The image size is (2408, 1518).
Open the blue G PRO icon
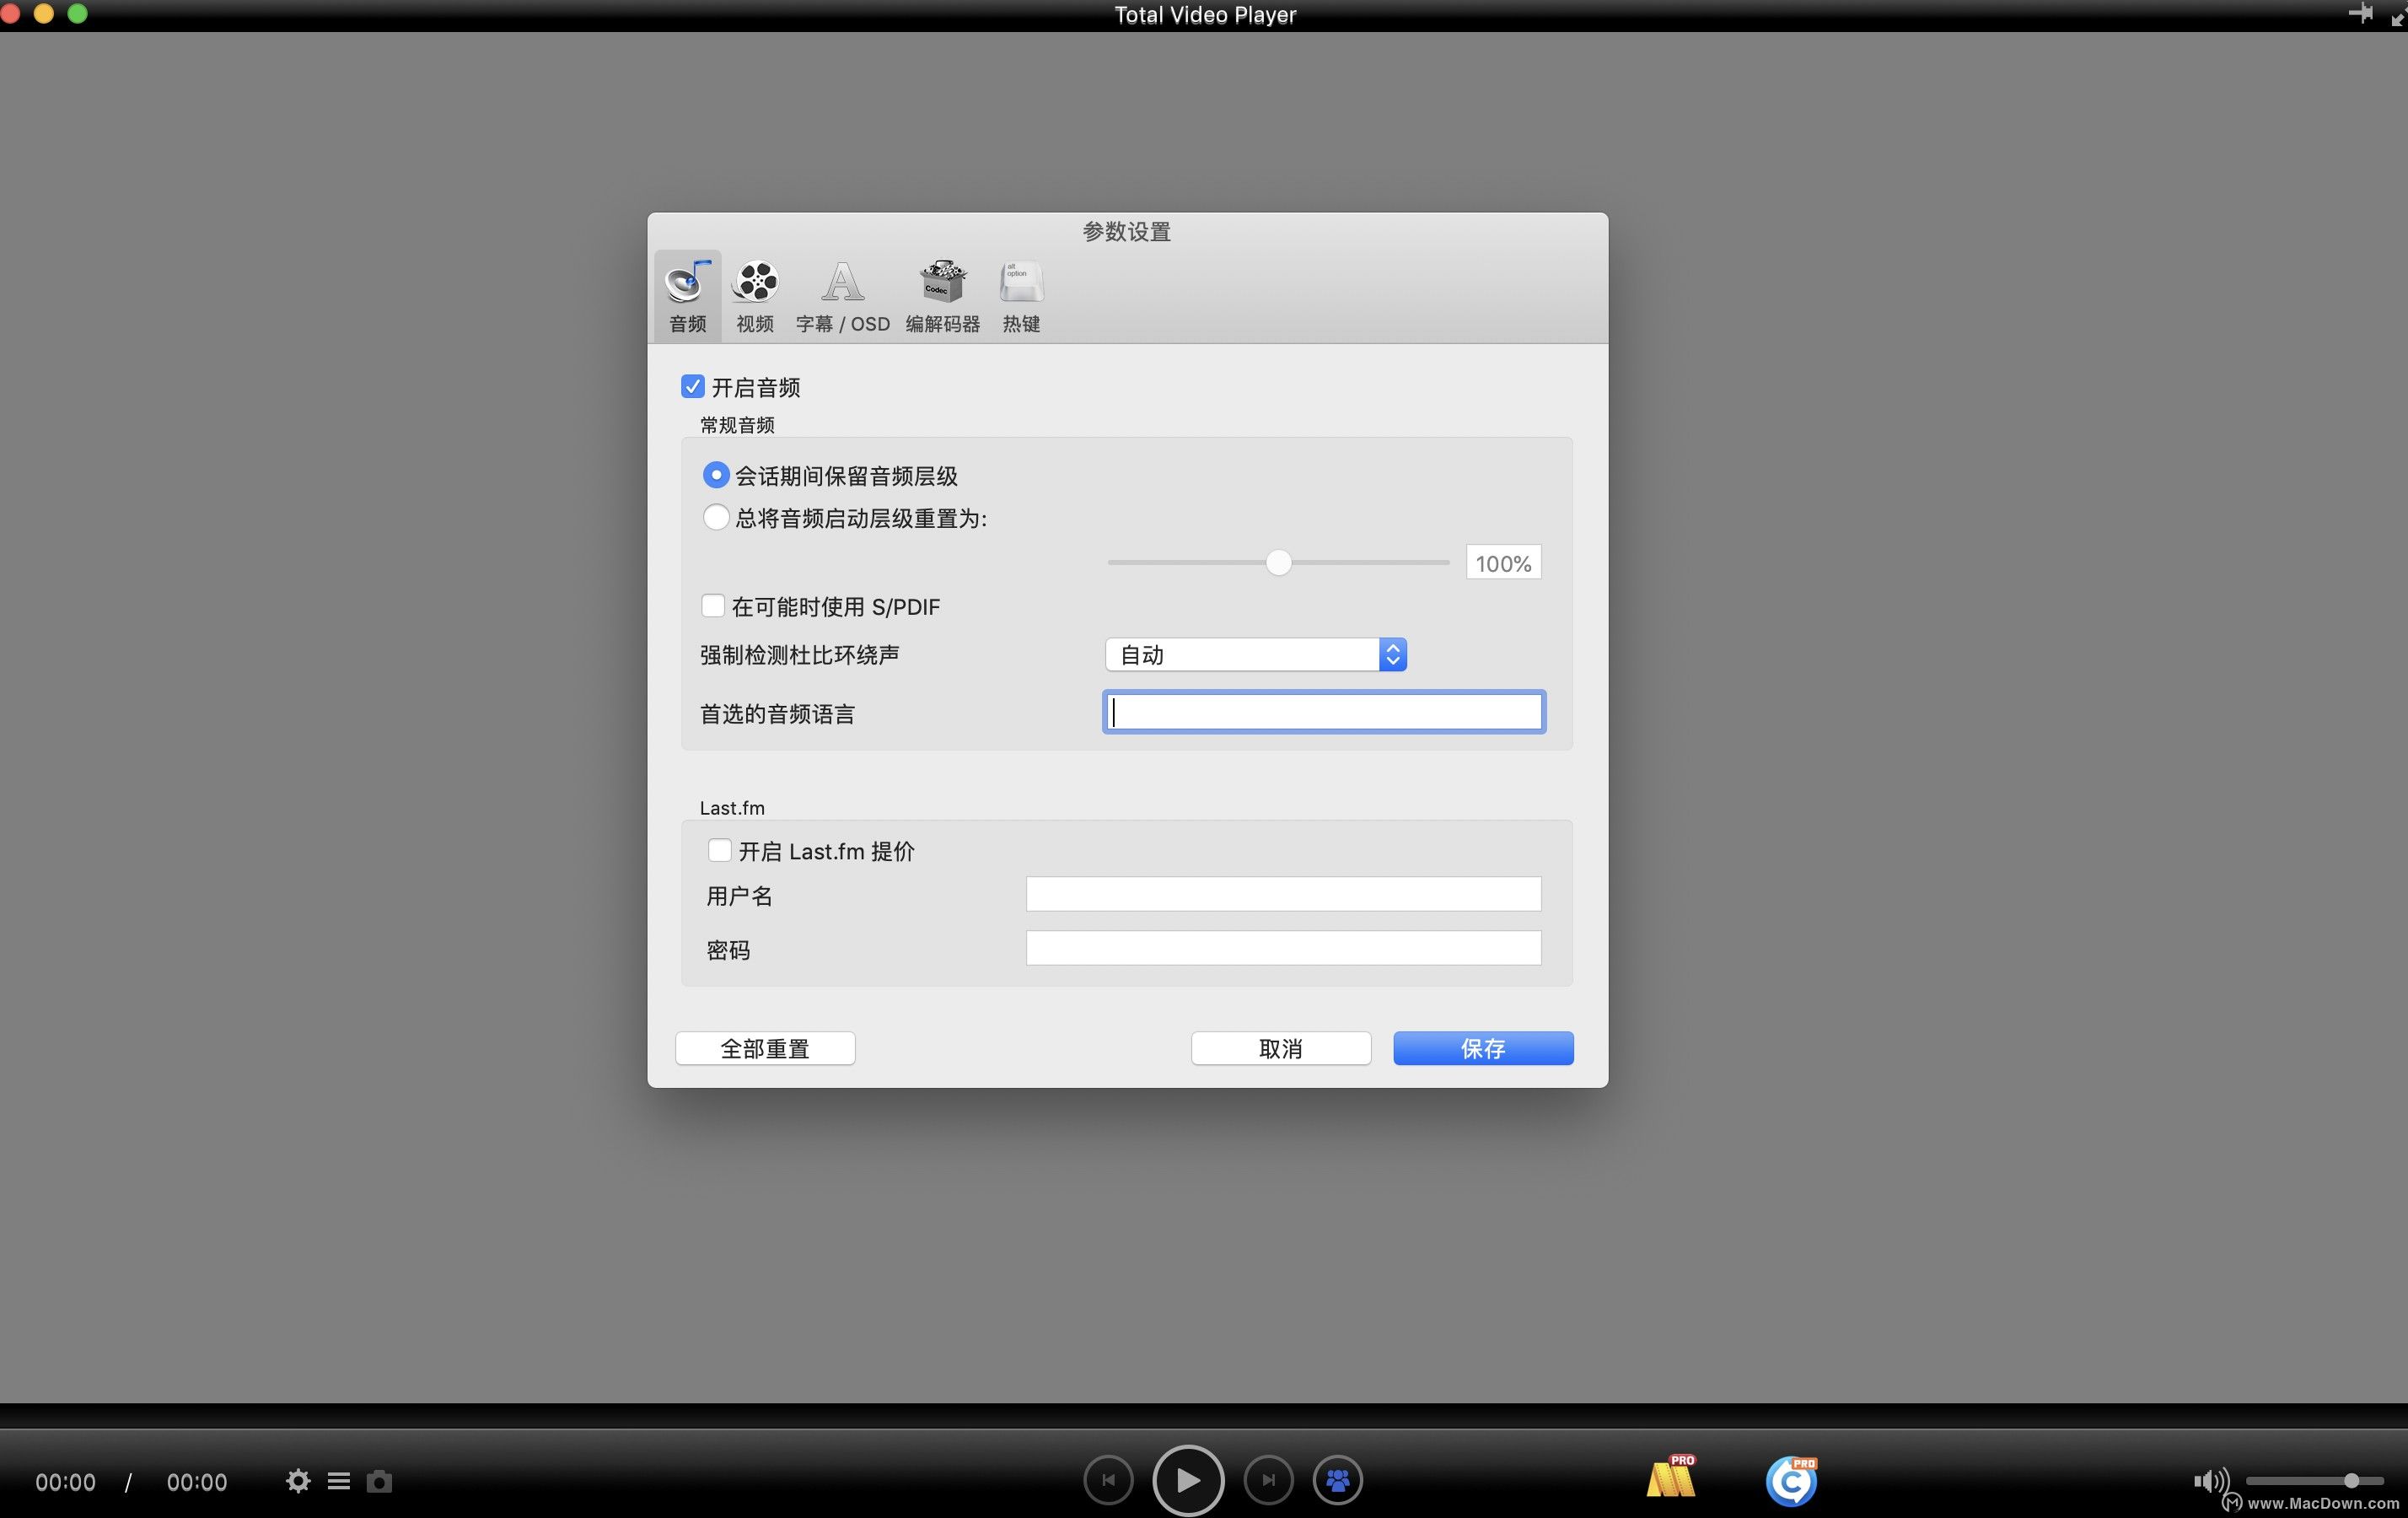pos(1791,1481)
